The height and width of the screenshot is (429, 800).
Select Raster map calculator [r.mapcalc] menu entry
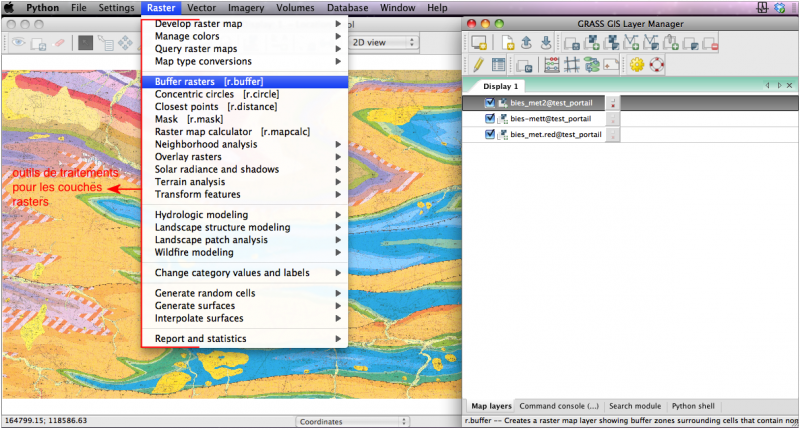tap(219, 131)
